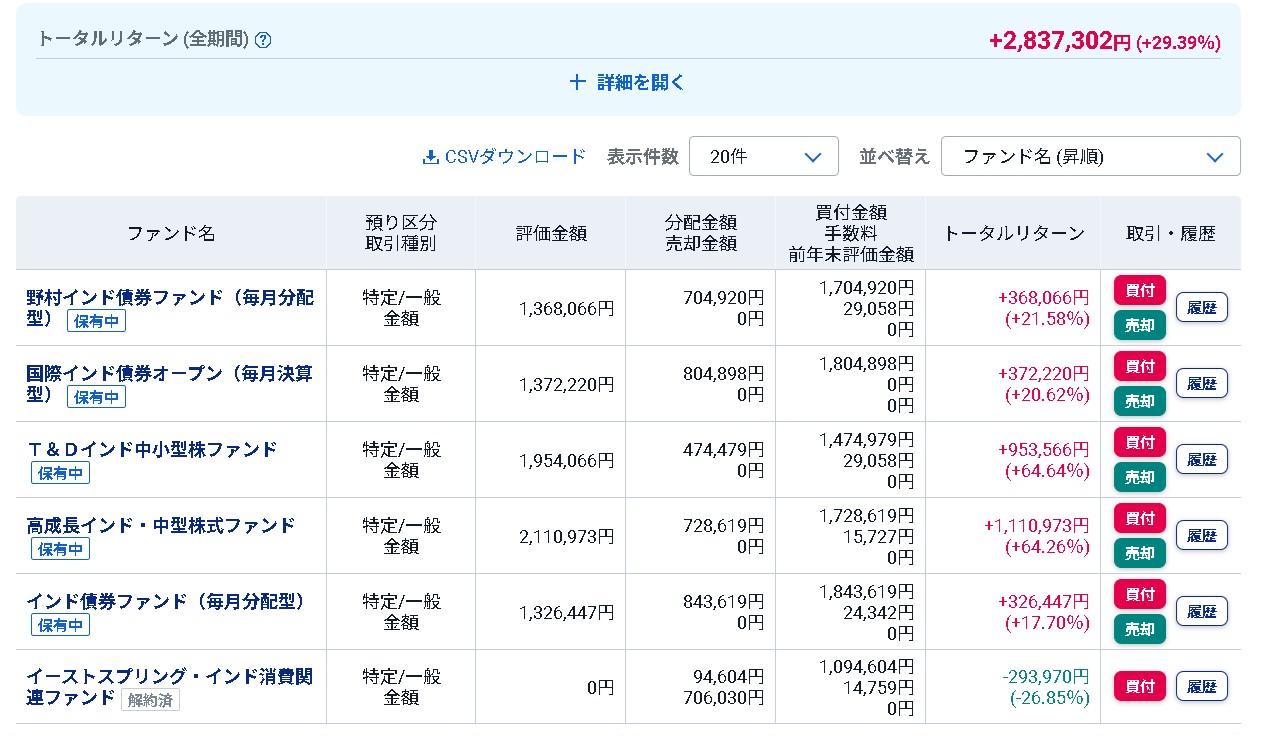Click 買付 for 野村インド債券ファンド
The height and width of the screenshot is (741, 1275).
point(1139,290)
